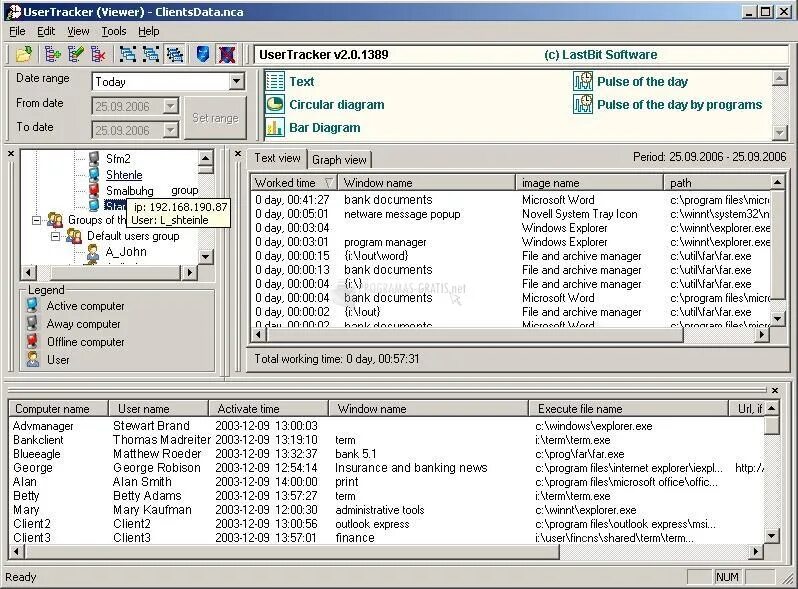The image size is (798, 589).
Task: Click the Circular diagram pie icon
Action: [x=275, y=105]
